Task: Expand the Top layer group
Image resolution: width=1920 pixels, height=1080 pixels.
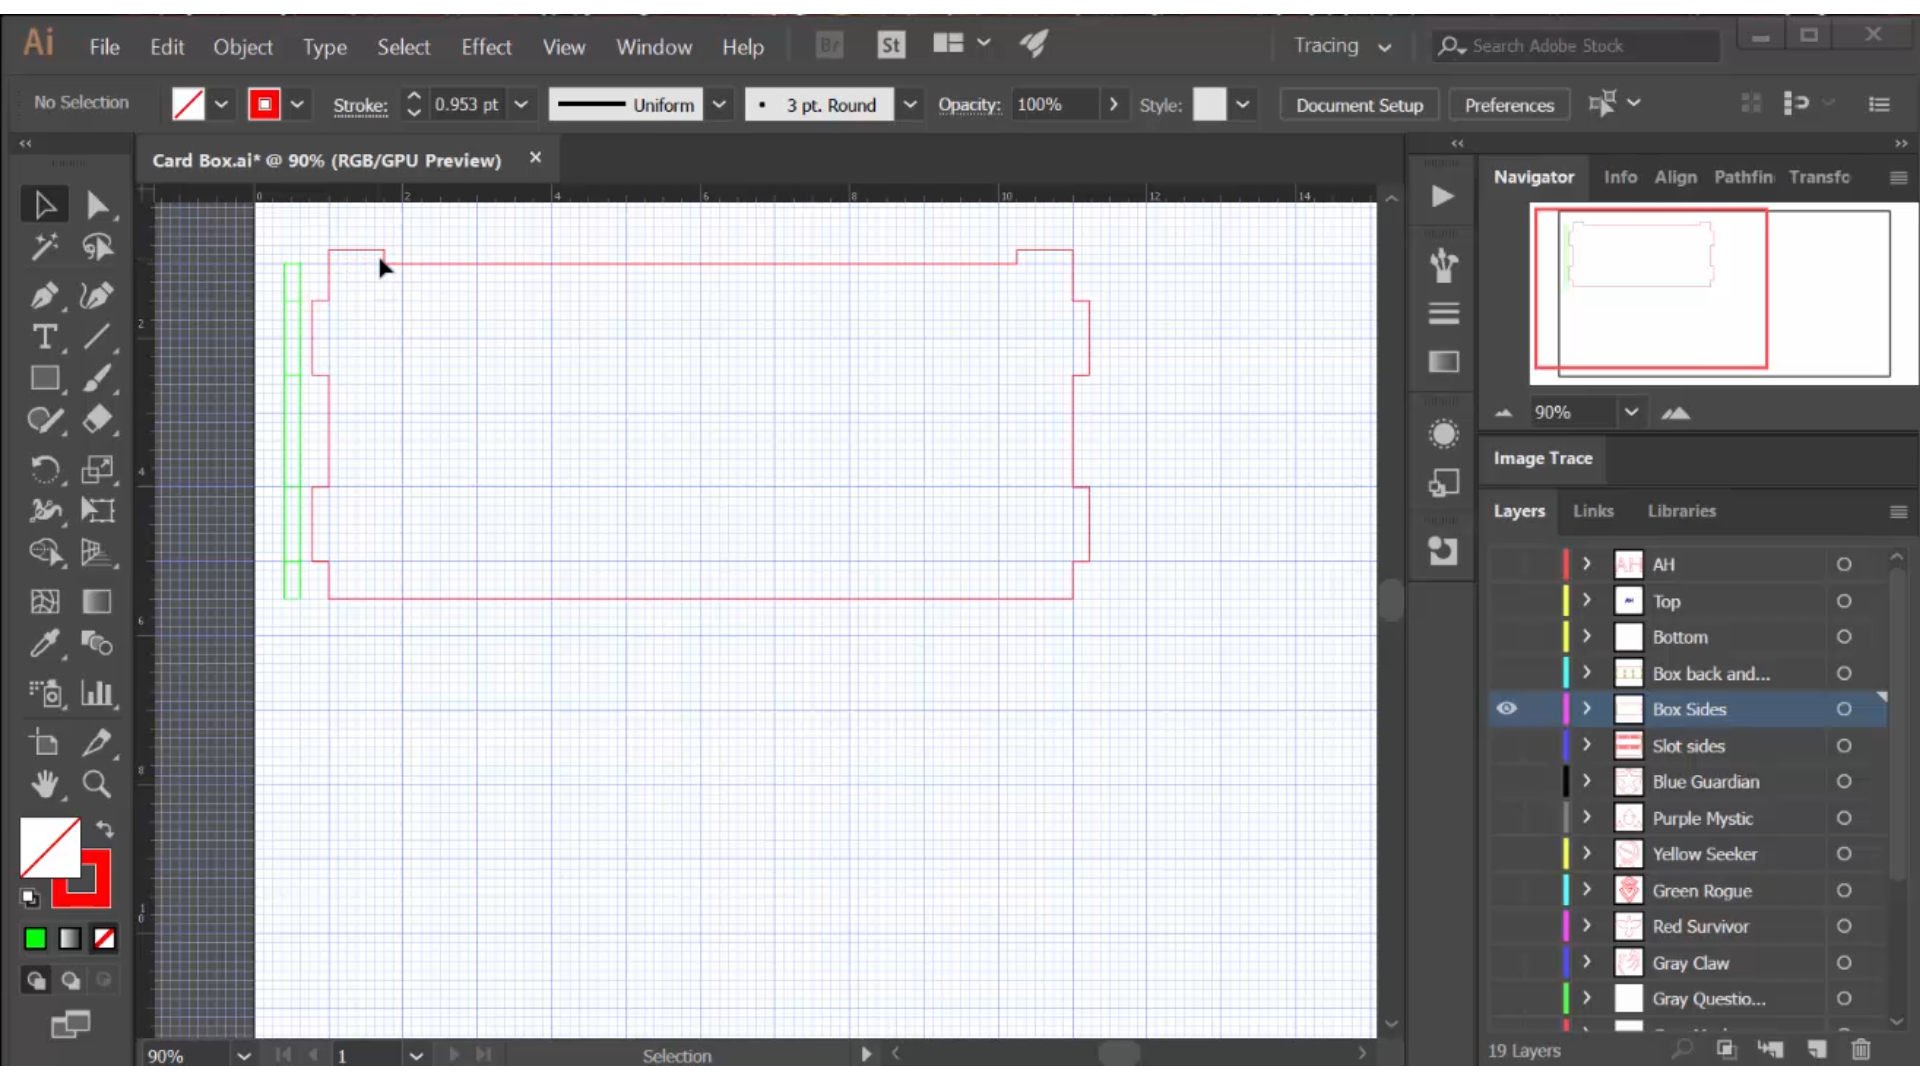Action: tap(1588, 600)
